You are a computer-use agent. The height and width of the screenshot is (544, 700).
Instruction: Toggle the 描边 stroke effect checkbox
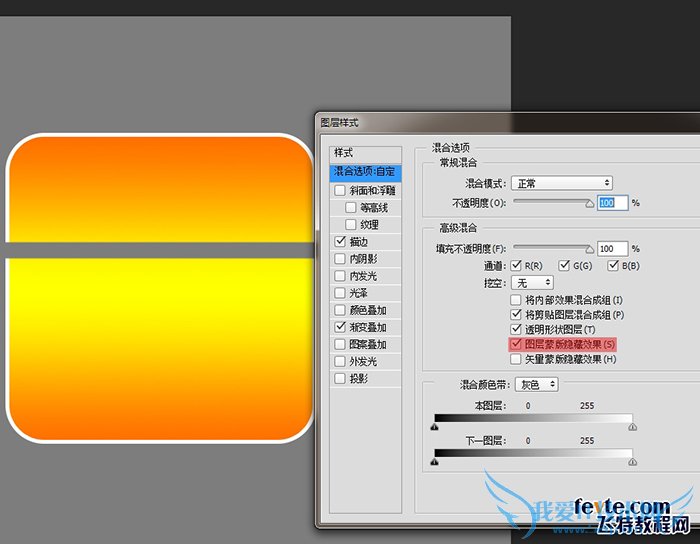coord(341,242)
